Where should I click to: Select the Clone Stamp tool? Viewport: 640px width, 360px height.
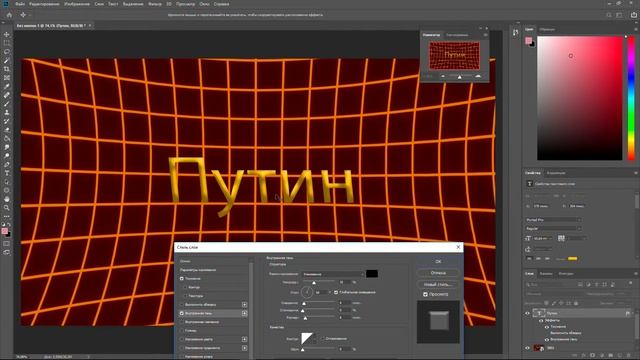[7, 112]
